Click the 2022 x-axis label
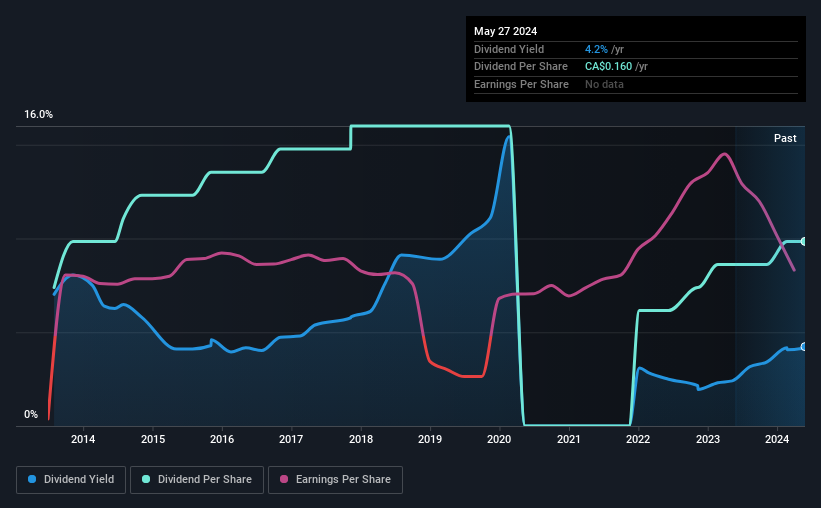Screen dimensions: 821x508 click(638, 439)
